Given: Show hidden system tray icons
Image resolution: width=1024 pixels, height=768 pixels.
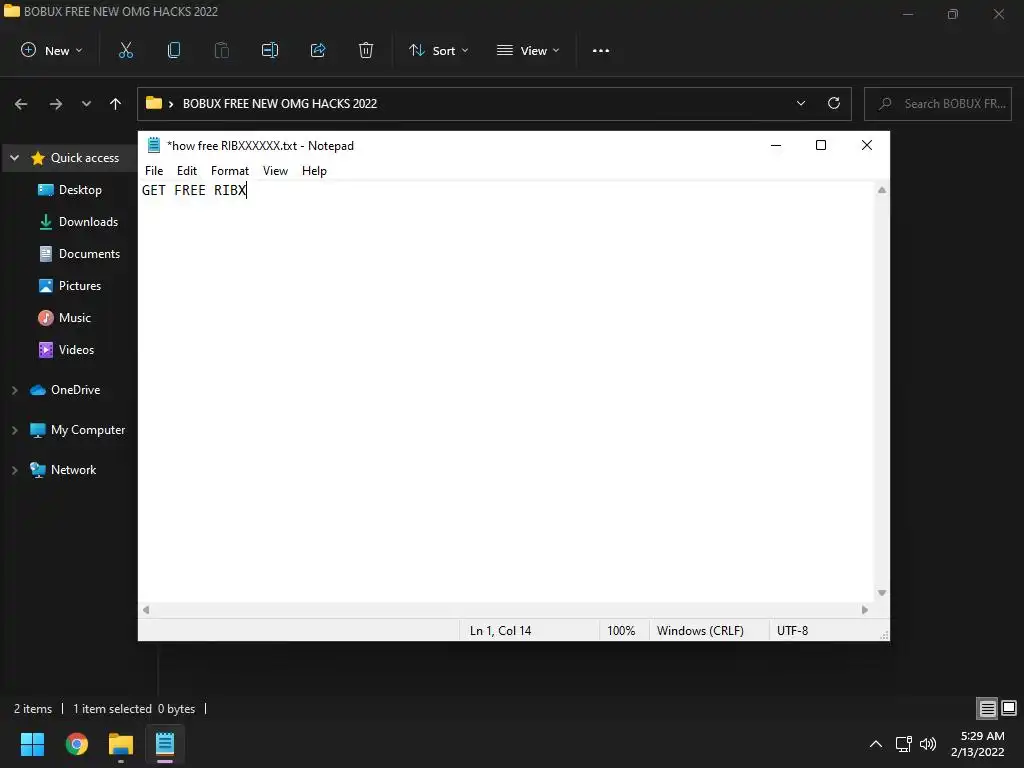Looking at the screenshot, I should coord(876,744).
